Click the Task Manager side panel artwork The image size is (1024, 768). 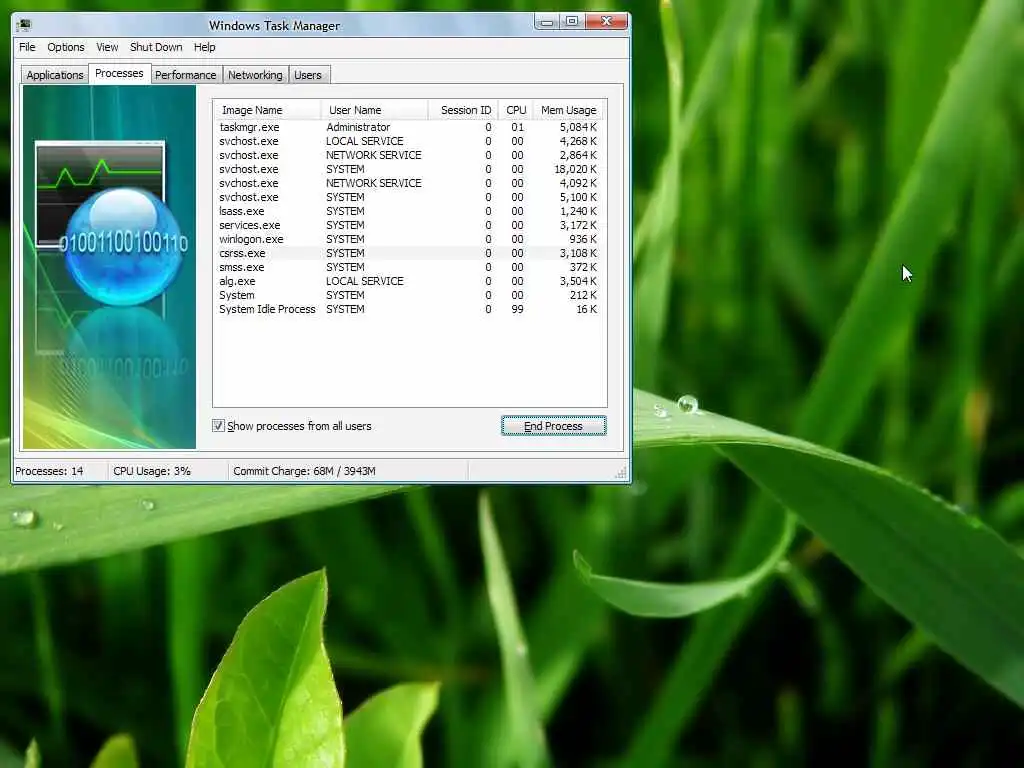click(109, 267)
